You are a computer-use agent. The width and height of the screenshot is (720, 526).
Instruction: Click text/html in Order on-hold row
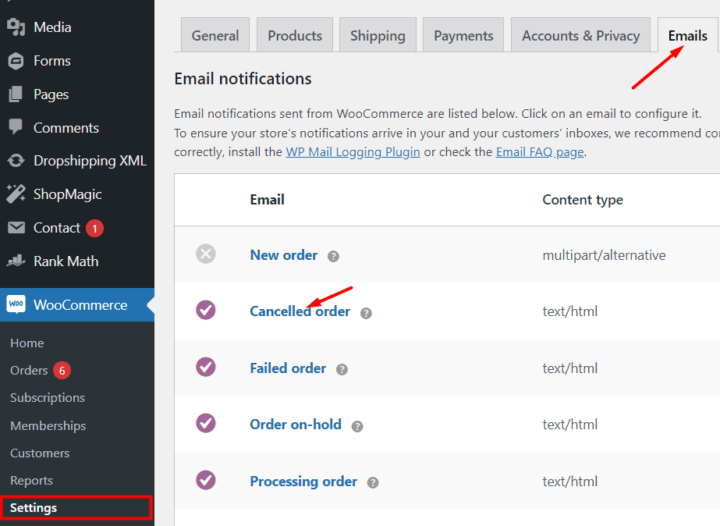[570, 425]
